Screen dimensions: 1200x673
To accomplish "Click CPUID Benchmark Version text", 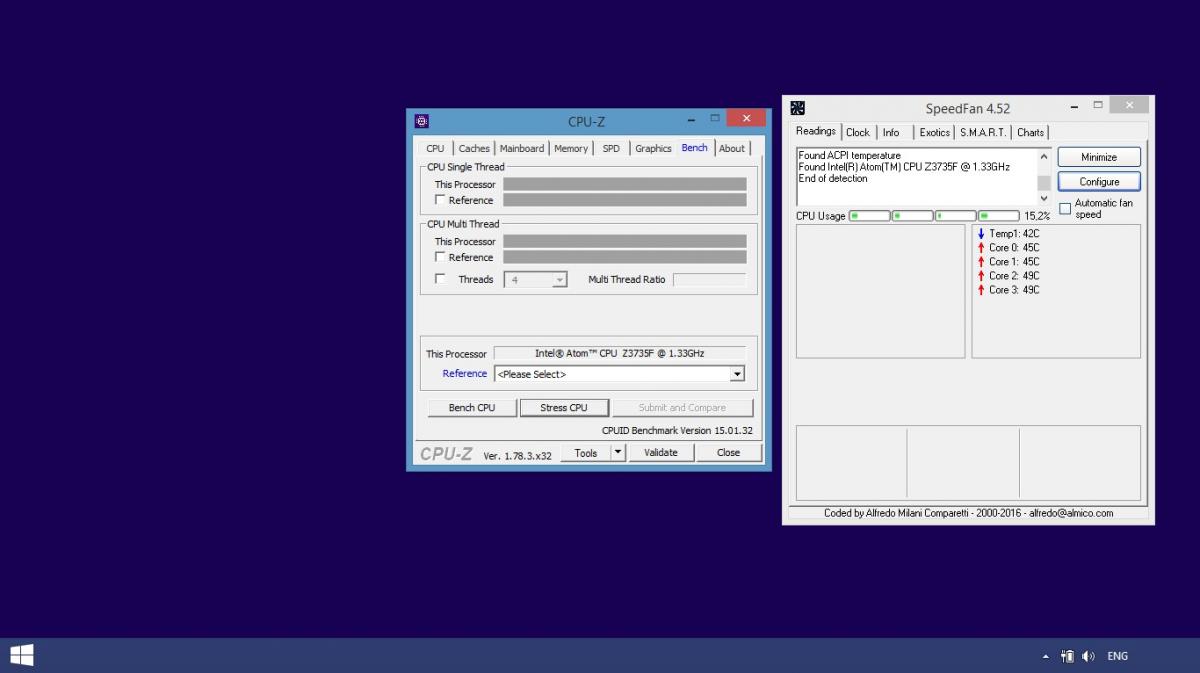I will point(677,431).
